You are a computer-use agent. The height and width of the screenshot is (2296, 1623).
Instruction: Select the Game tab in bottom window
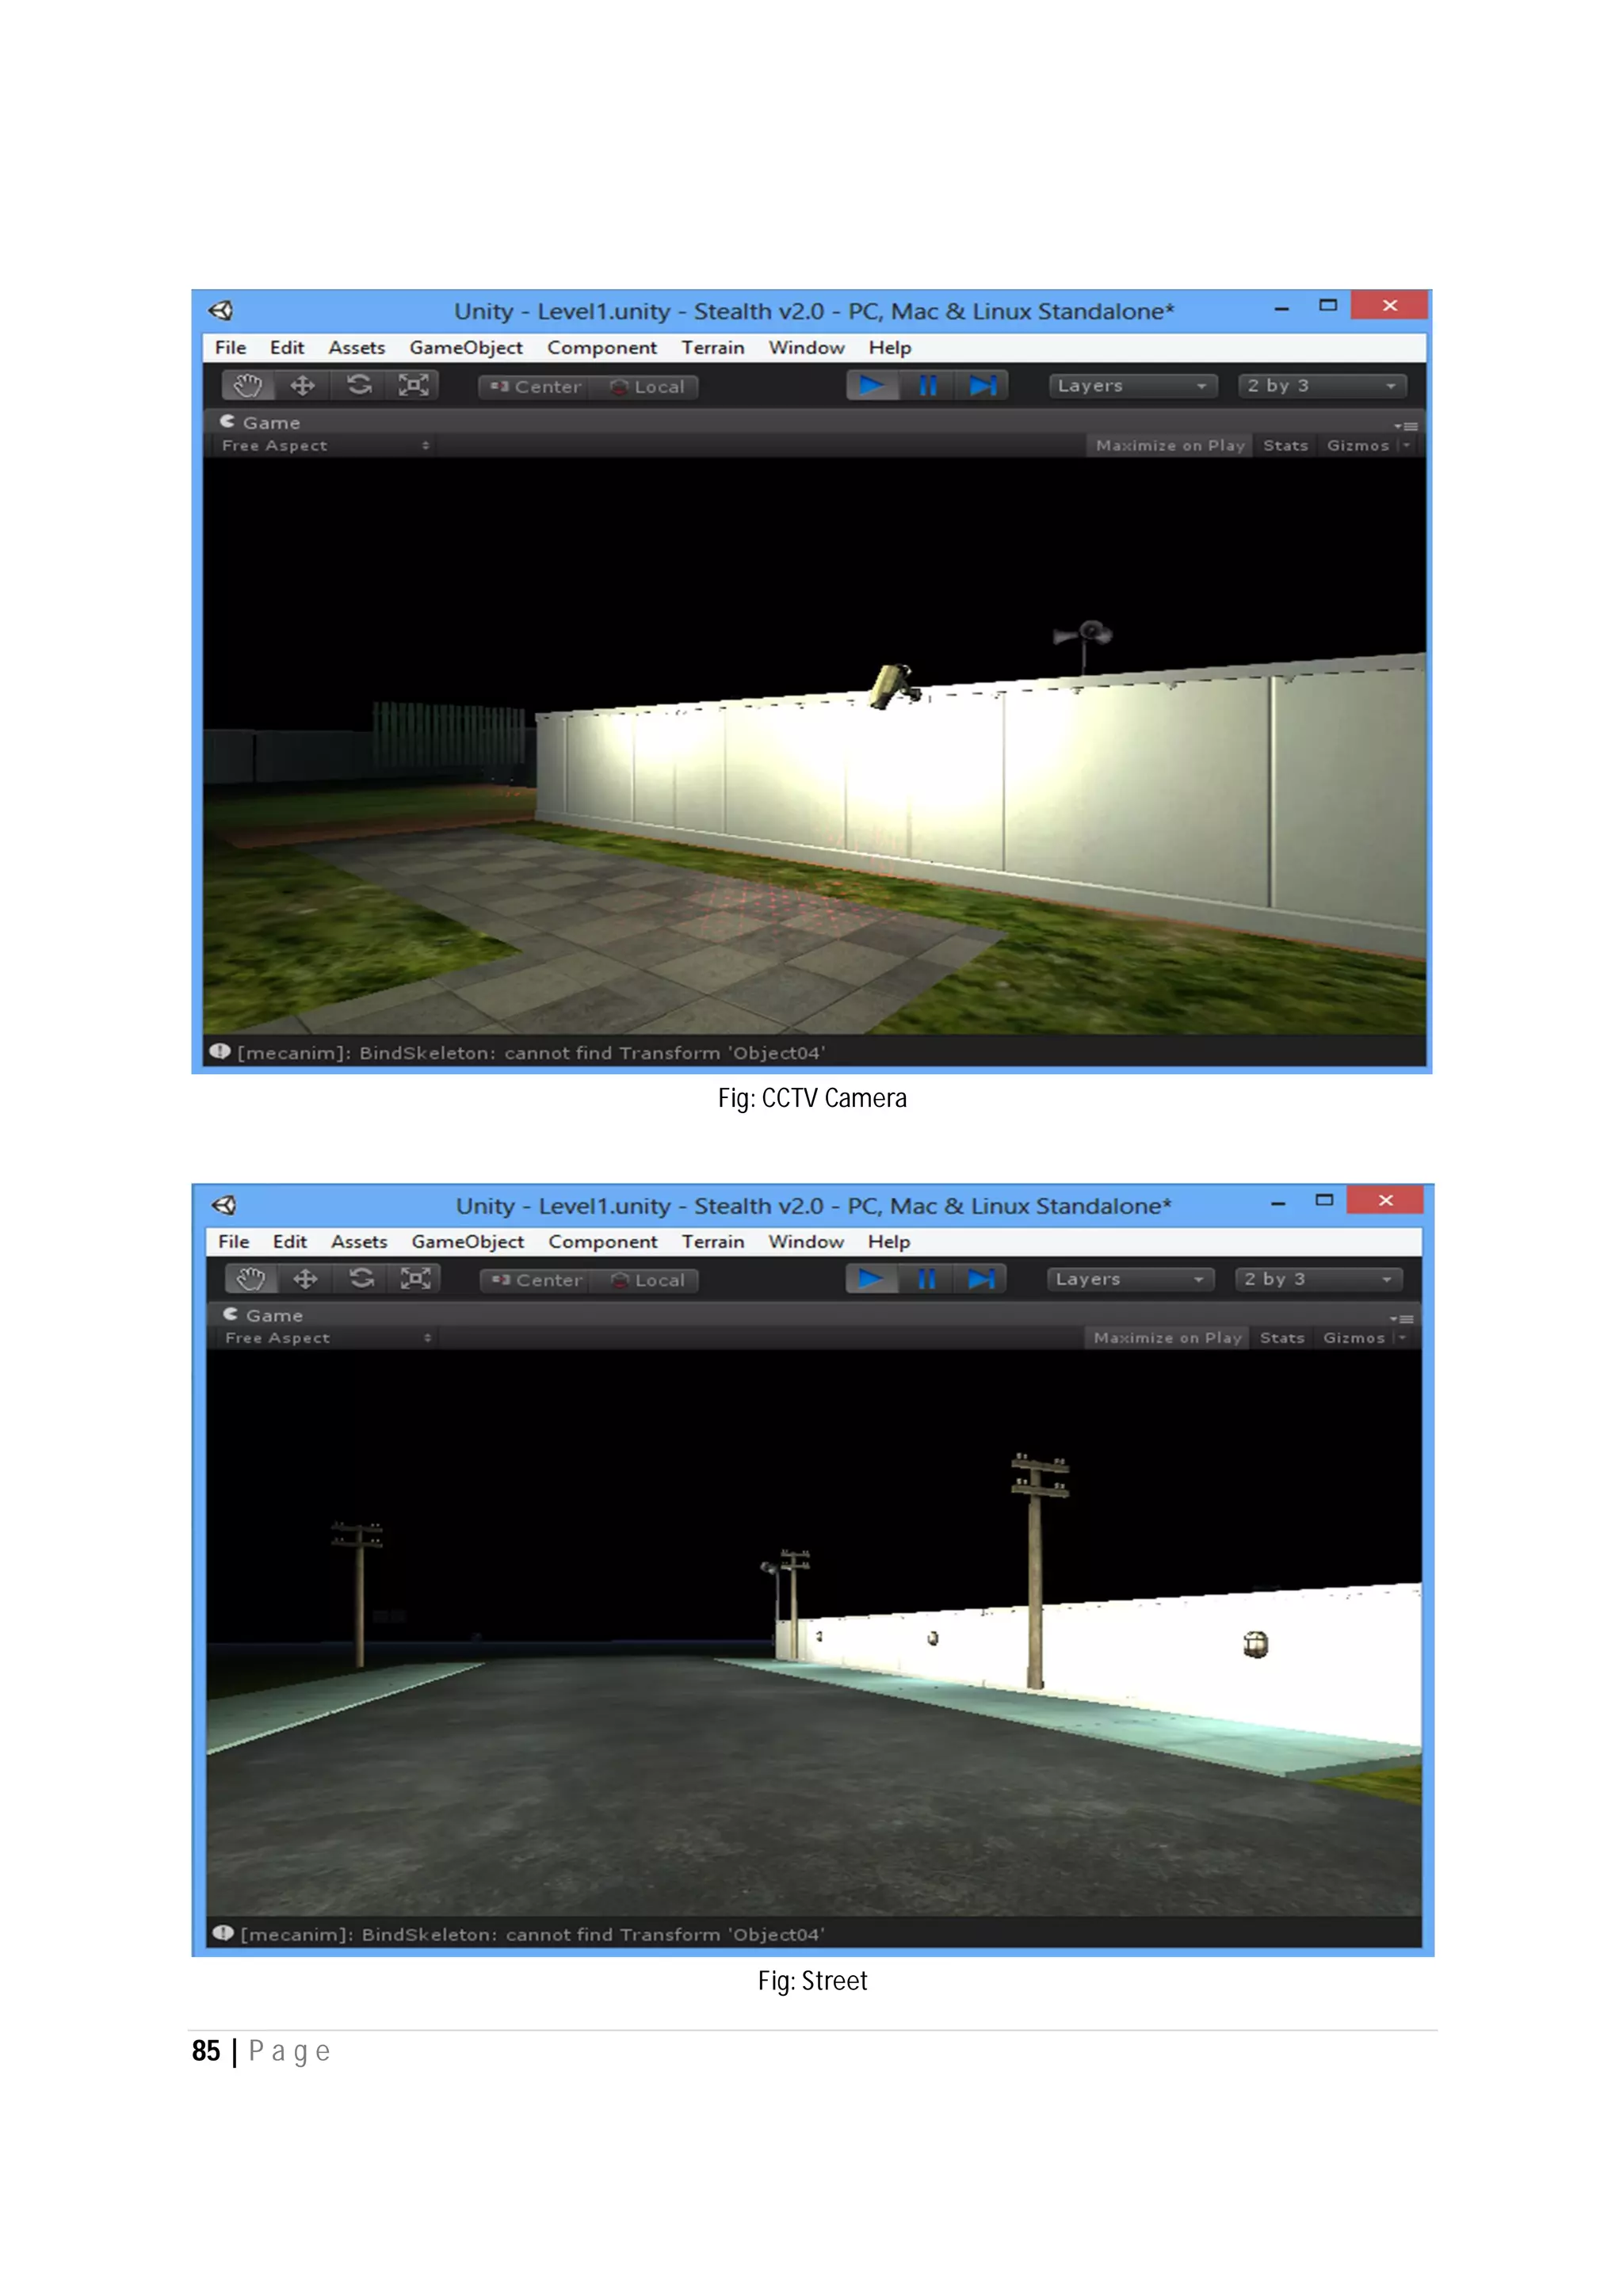264,1315
